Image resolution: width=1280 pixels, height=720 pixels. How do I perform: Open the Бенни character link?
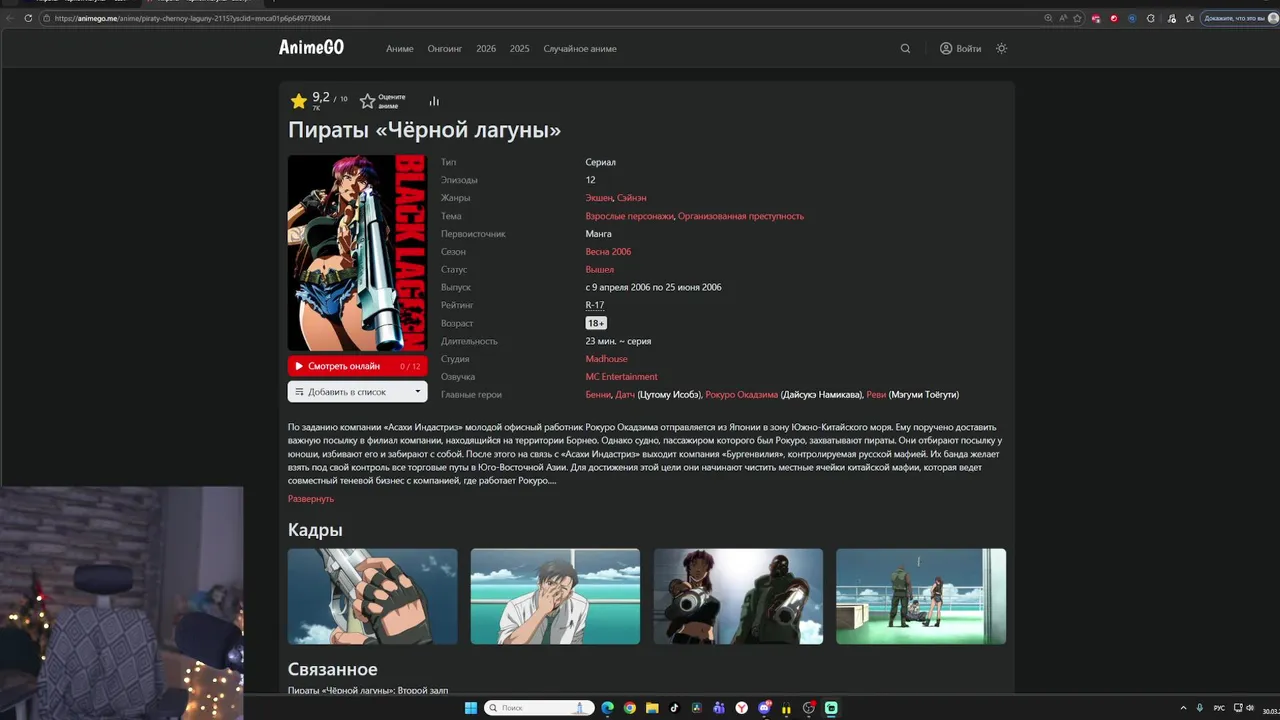pyautogui.click(x=598, y=395)
